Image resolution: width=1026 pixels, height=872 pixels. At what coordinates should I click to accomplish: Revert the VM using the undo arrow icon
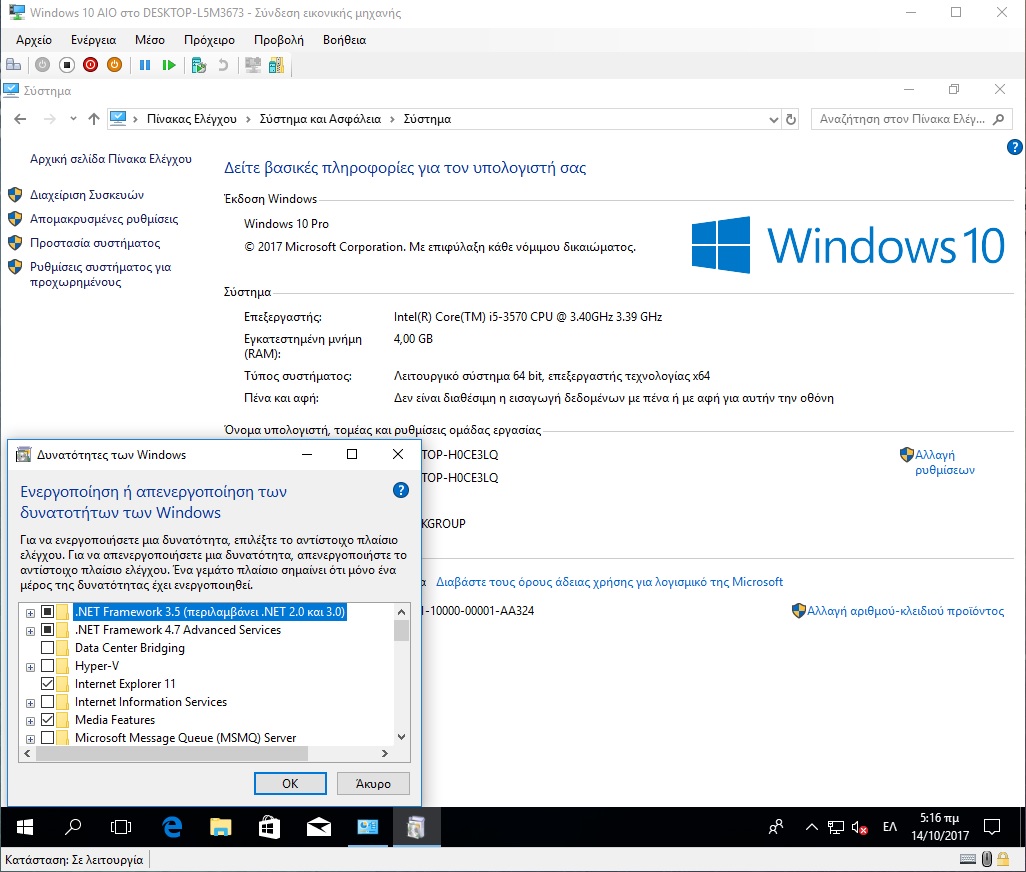[x=223, y=65]
